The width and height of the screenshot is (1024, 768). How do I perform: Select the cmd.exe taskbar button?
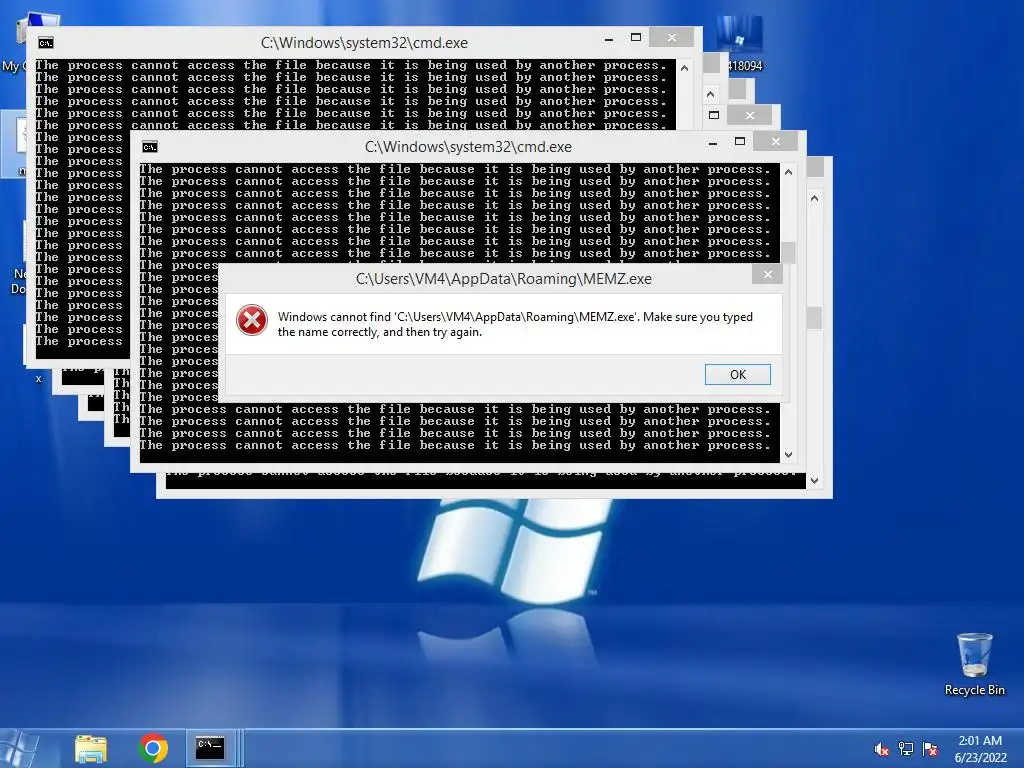210,748
